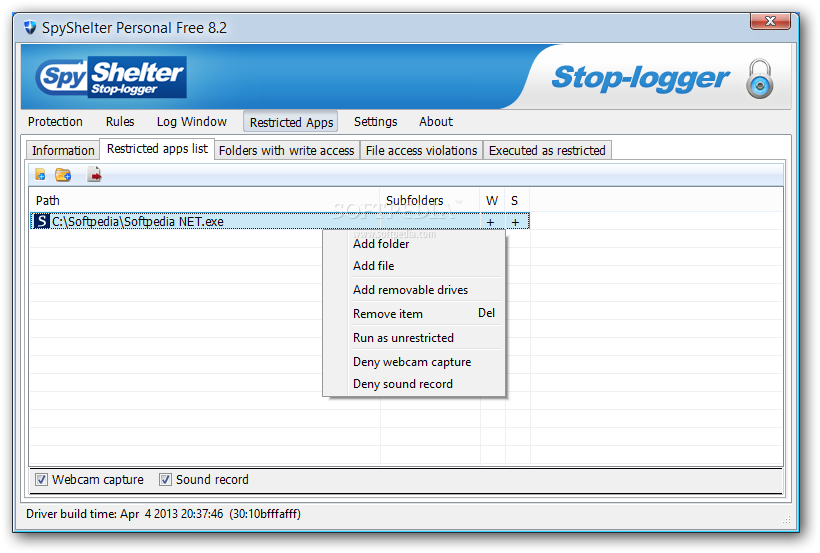Open the Protection menu
The image size is (820, 553).
(x=55, y=122)
